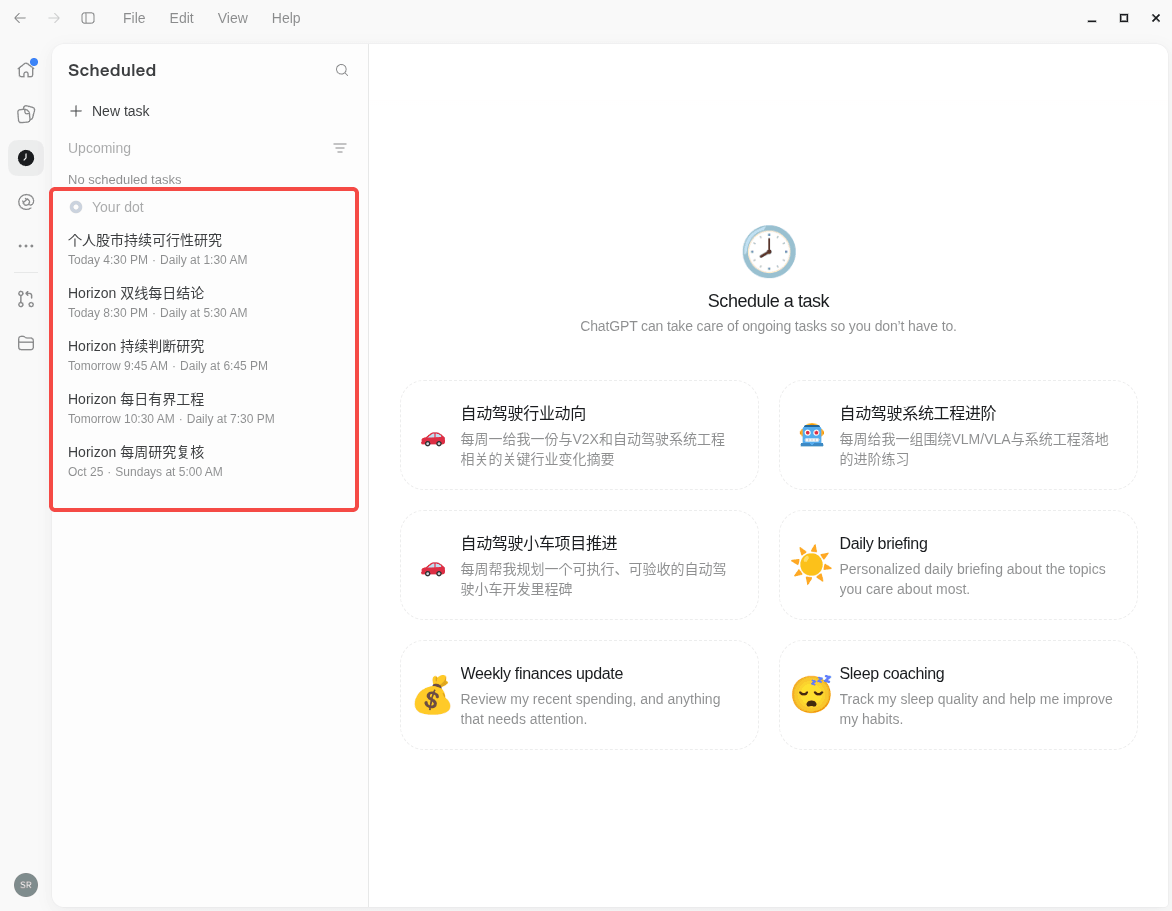Select the Your dot radio indicator
This screenshot has width=1172, height=911.
click(75, 207)
